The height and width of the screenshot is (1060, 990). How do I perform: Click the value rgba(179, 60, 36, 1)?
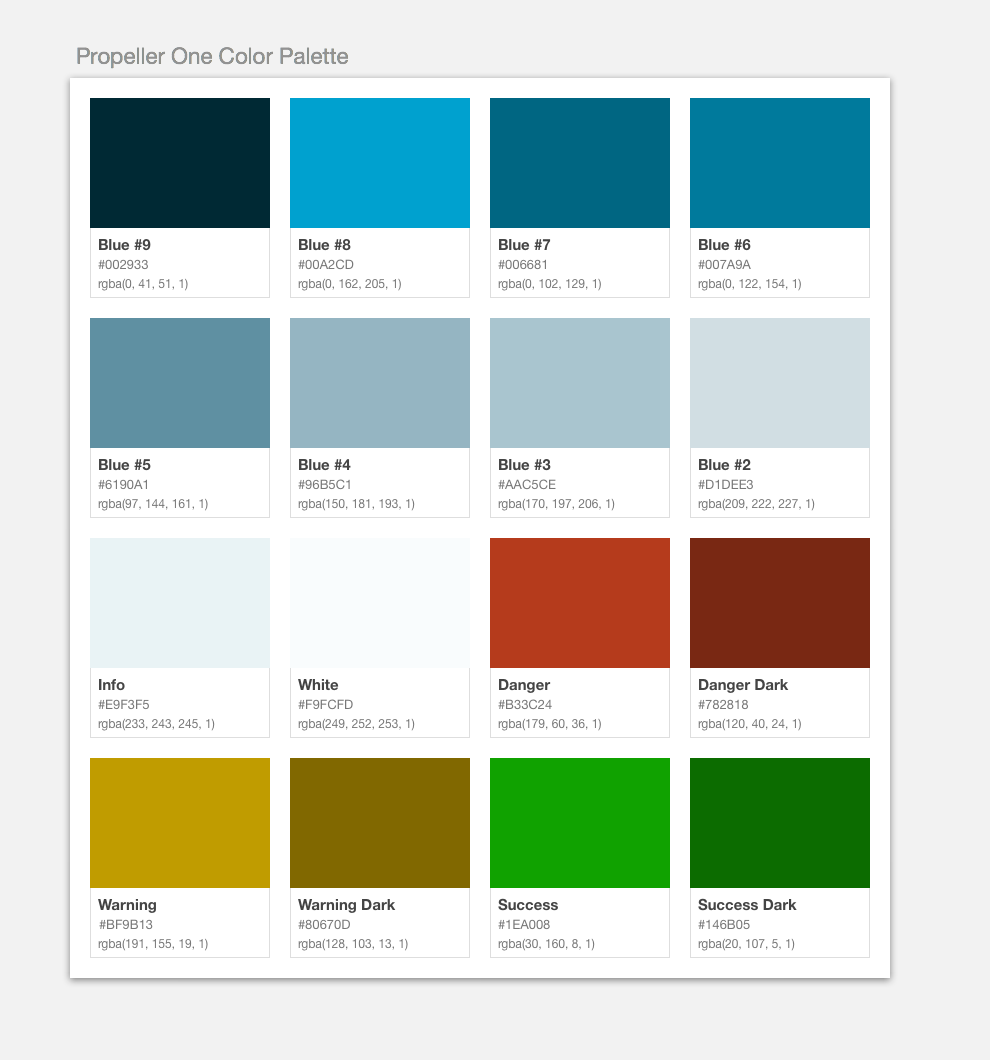(550, 724)
